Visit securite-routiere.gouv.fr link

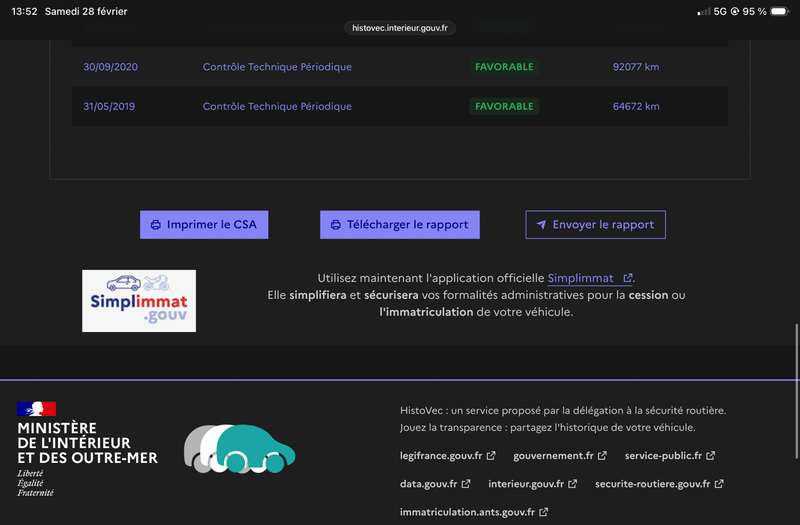pyautogui.click(x=658, y=484)
